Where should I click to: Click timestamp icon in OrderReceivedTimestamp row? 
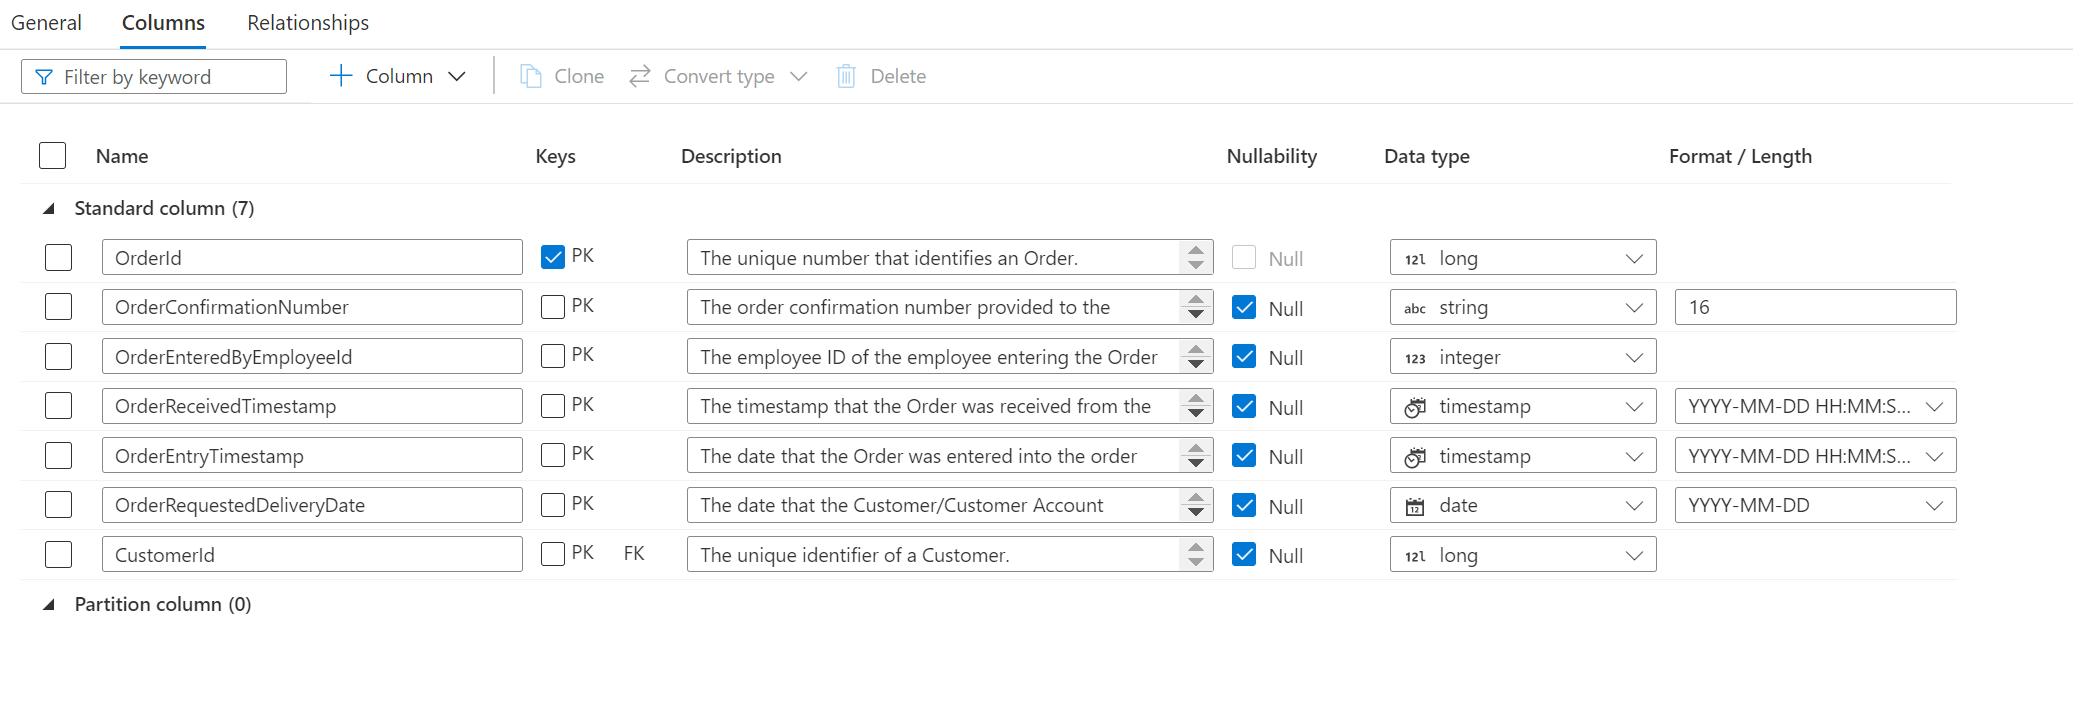click(1415, 407)
